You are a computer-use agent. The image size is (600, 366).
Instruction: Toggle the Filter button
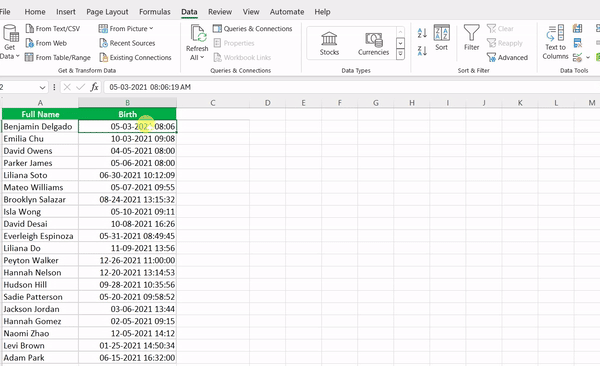pos(471,38)
